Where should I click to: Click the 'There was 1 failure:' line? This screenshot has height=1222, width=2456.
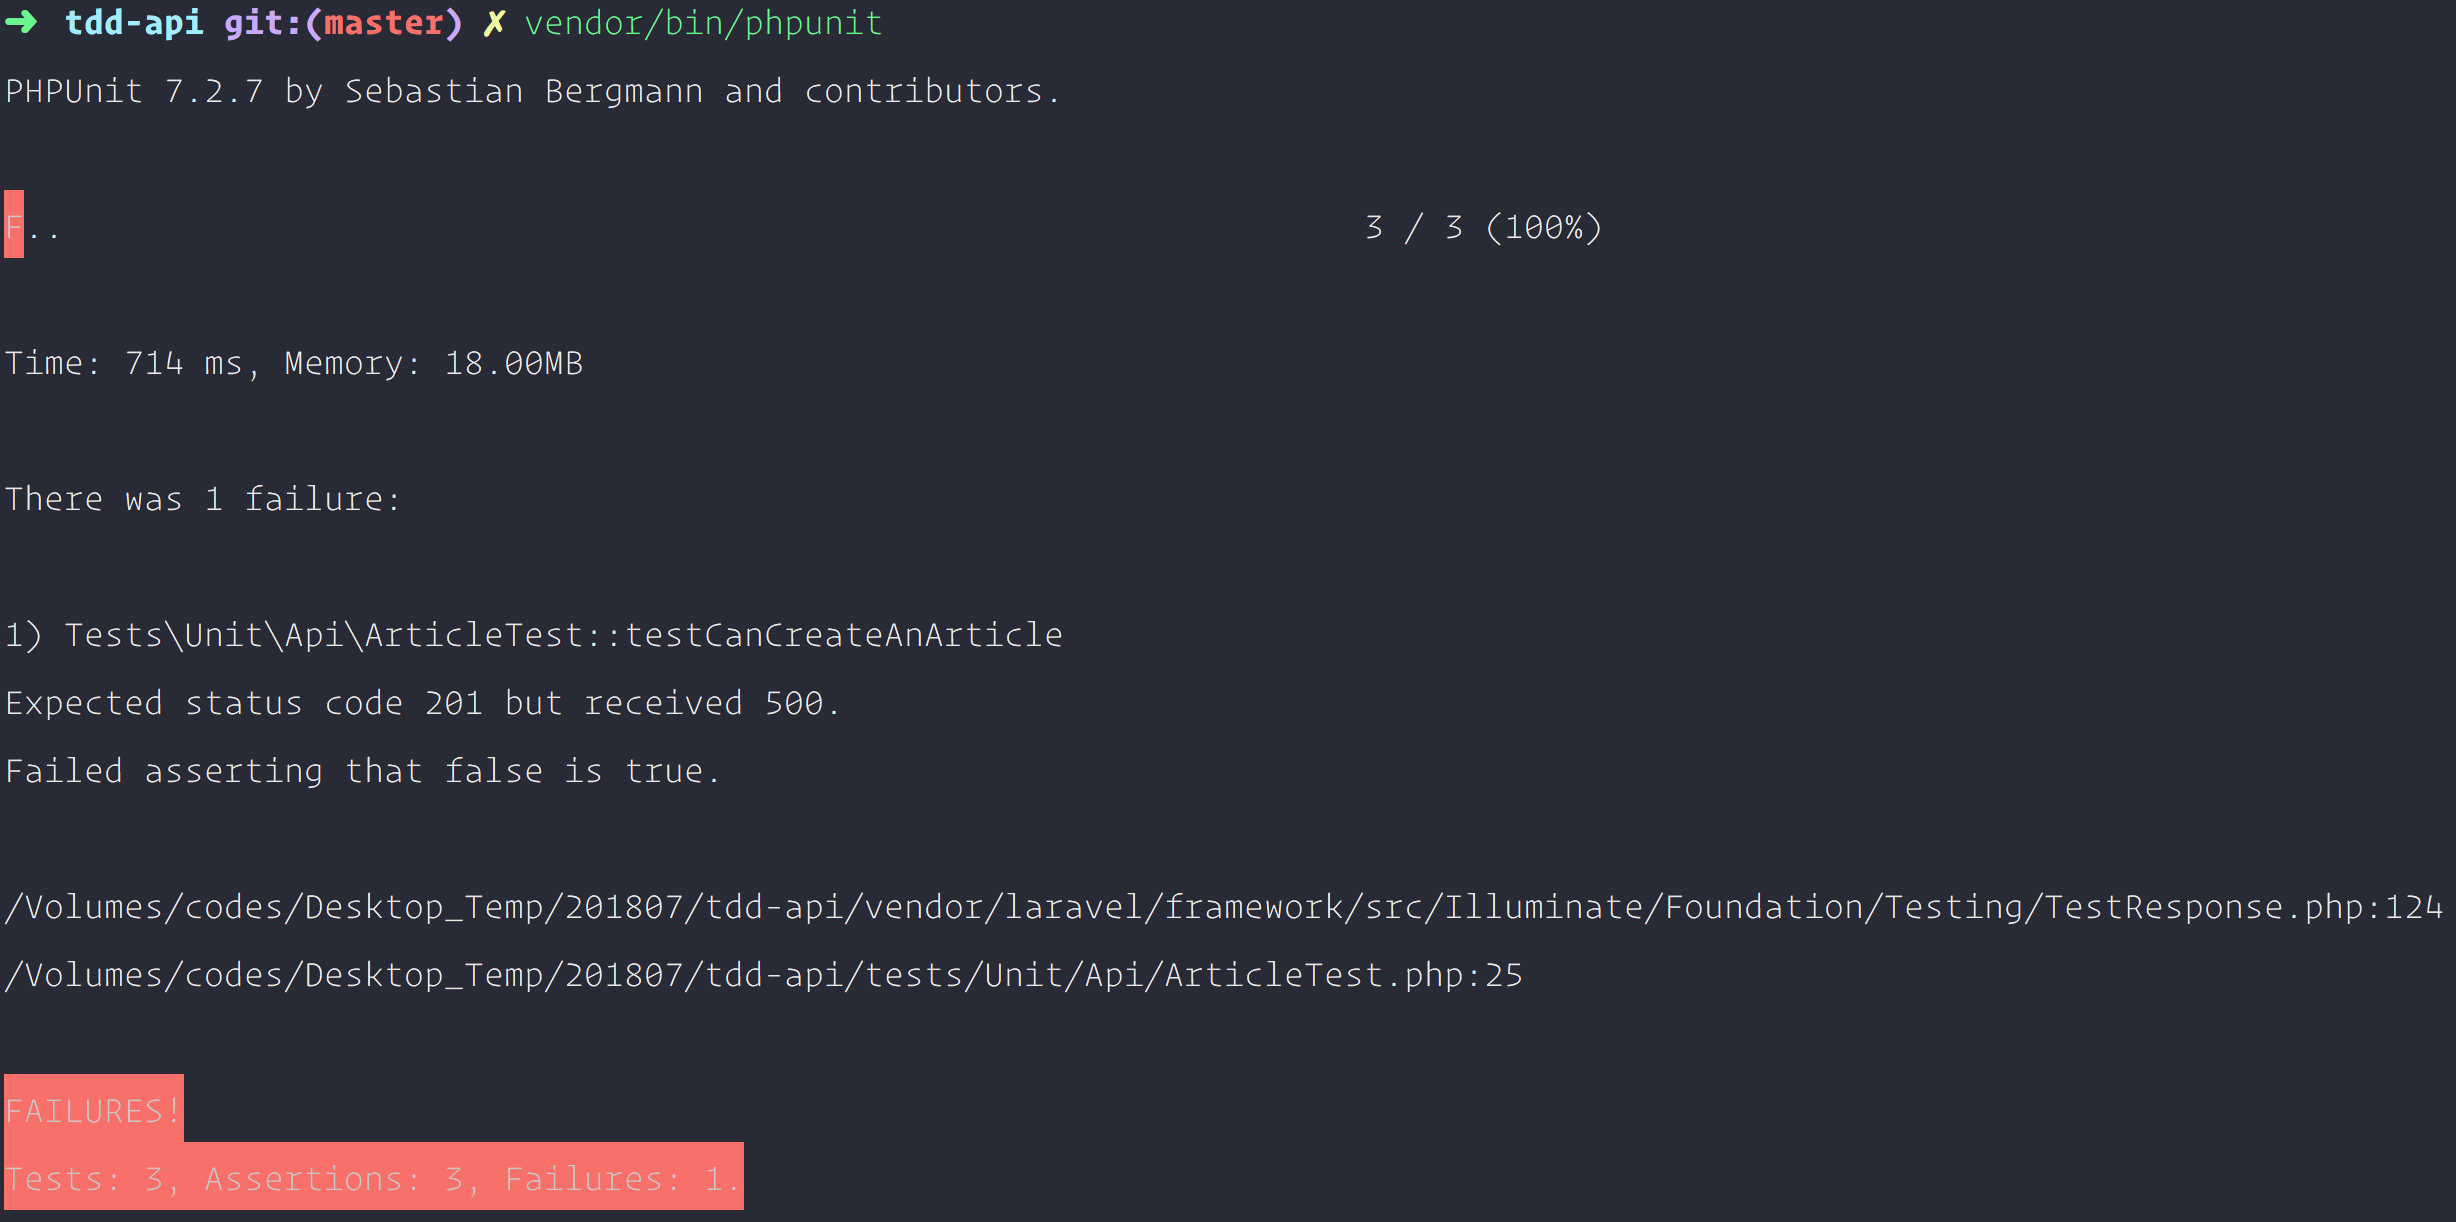pos(203,499)
